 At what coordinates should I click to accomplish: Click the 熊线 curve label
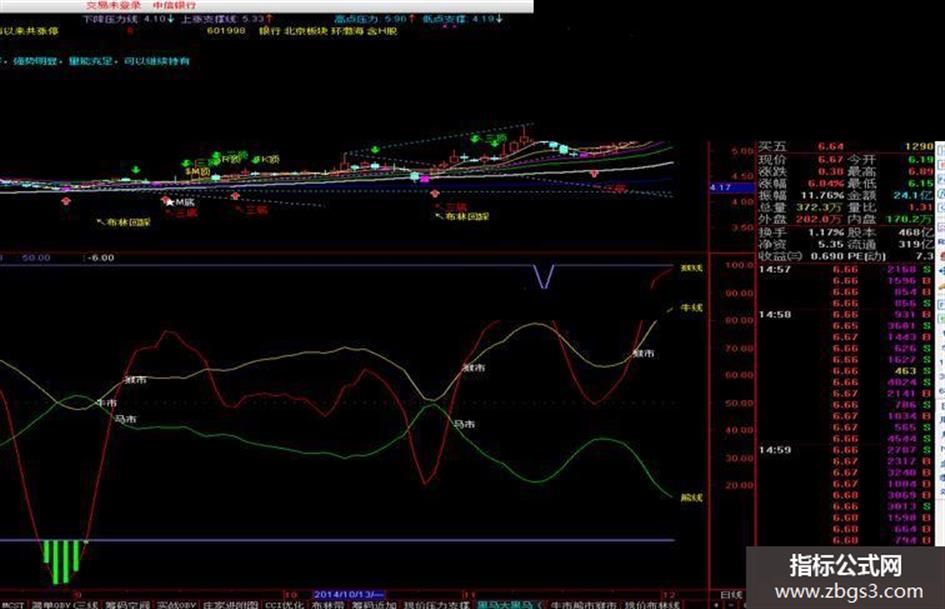(x=691, y=497)
